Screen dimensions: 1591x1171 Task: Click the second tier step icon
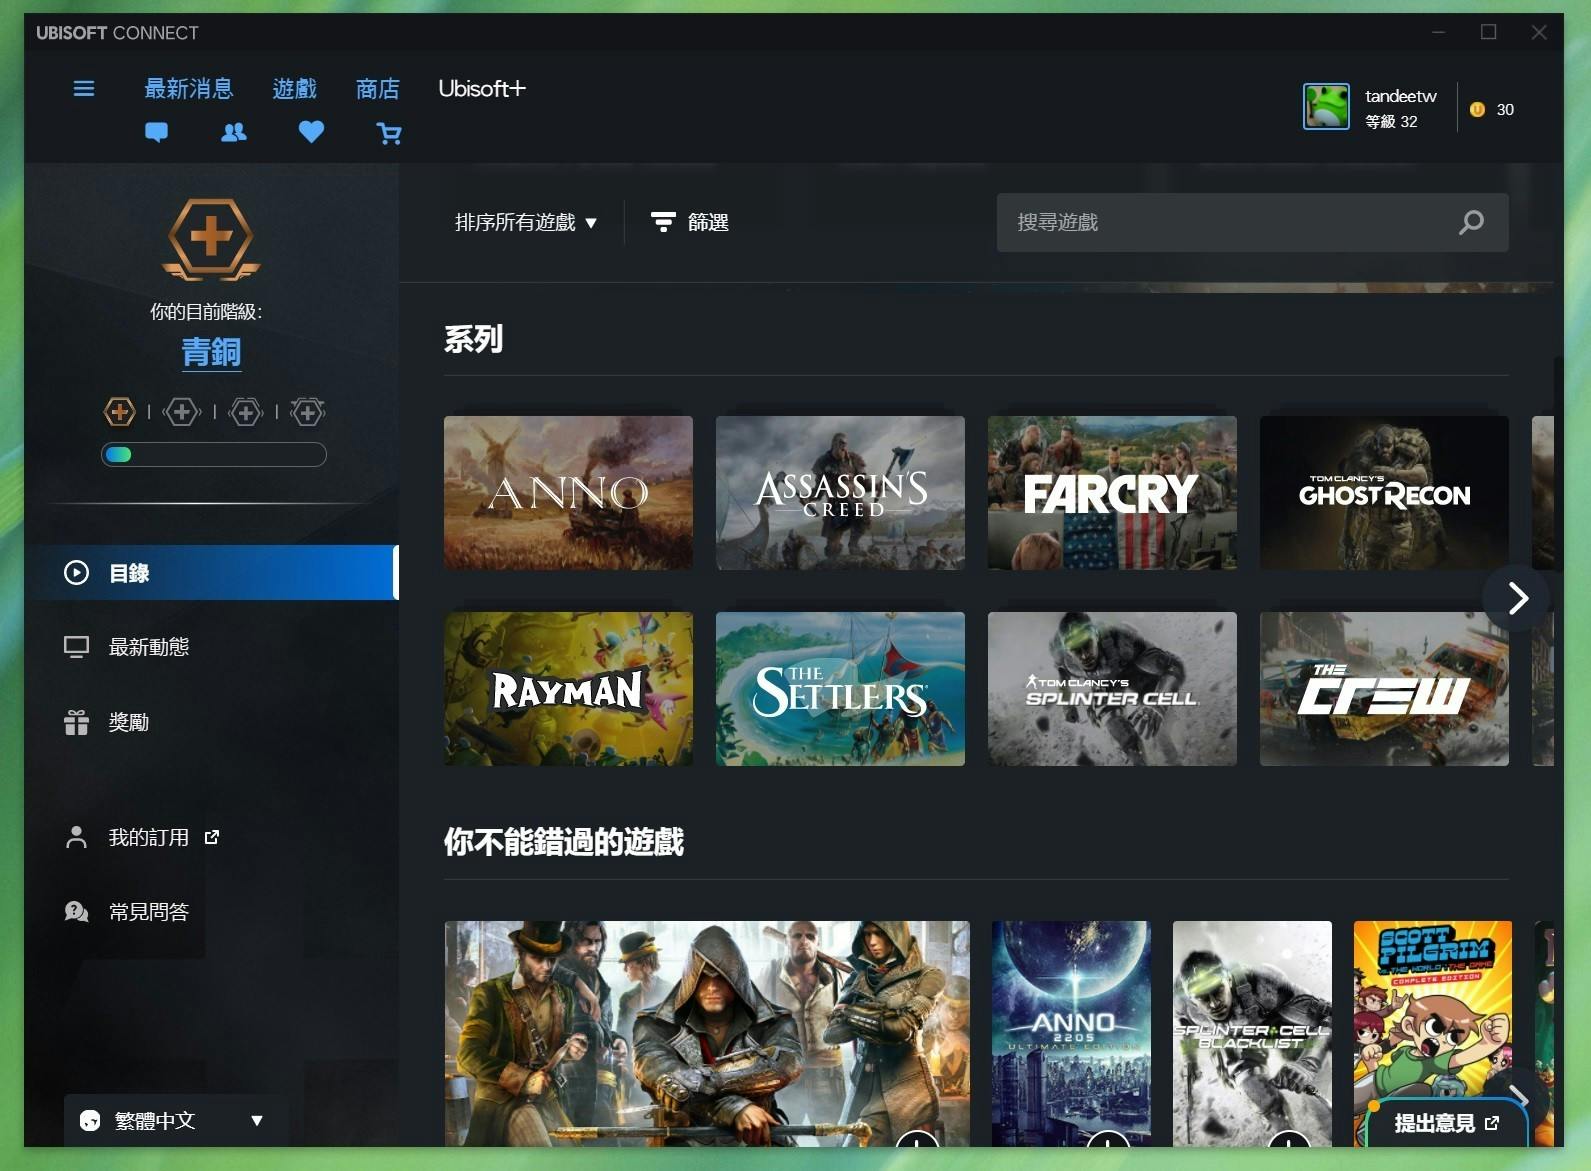click(x=181, y=411)
